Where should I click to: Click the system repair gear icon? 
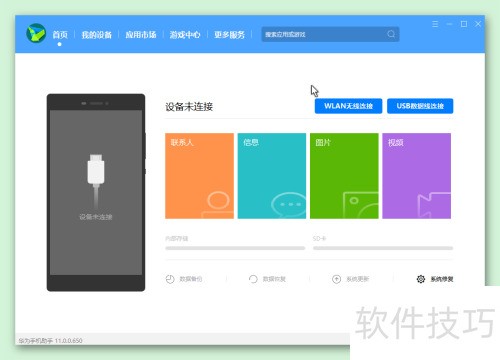(x=421, y=279)
